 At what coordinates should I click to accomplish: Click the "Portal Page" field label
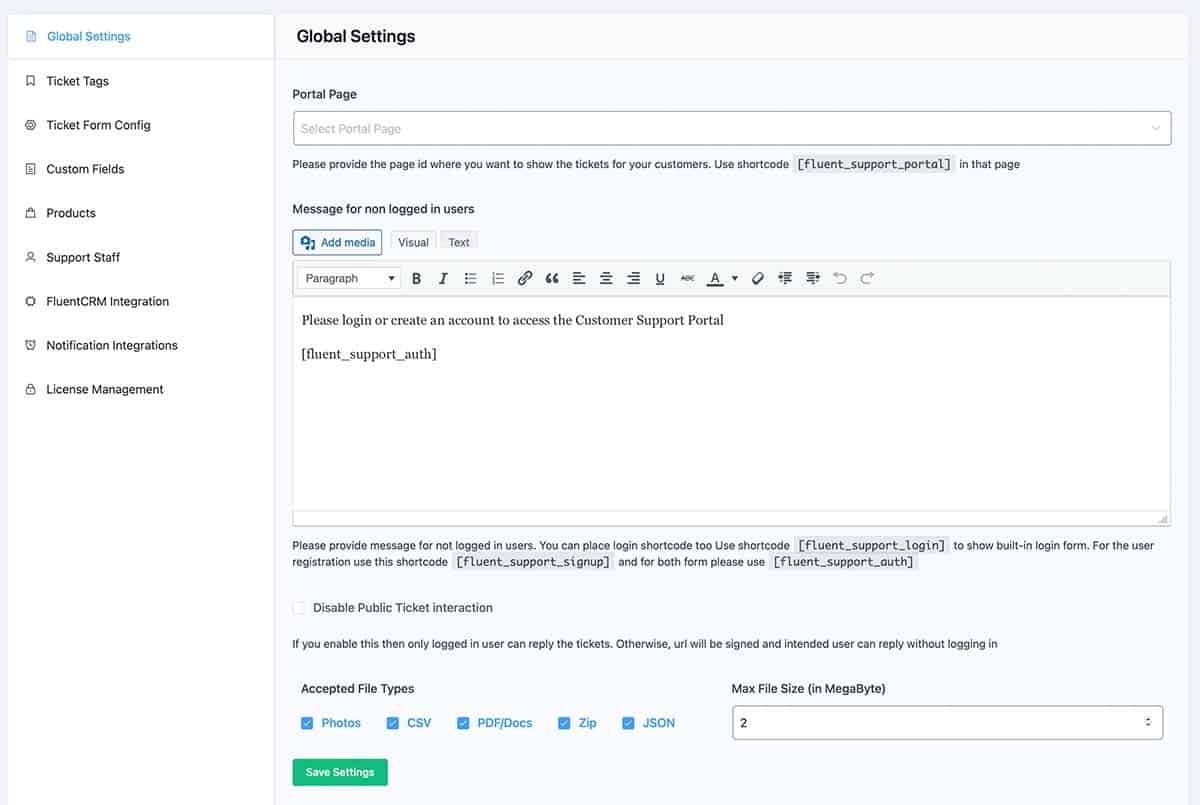click(x=324, y=94)
